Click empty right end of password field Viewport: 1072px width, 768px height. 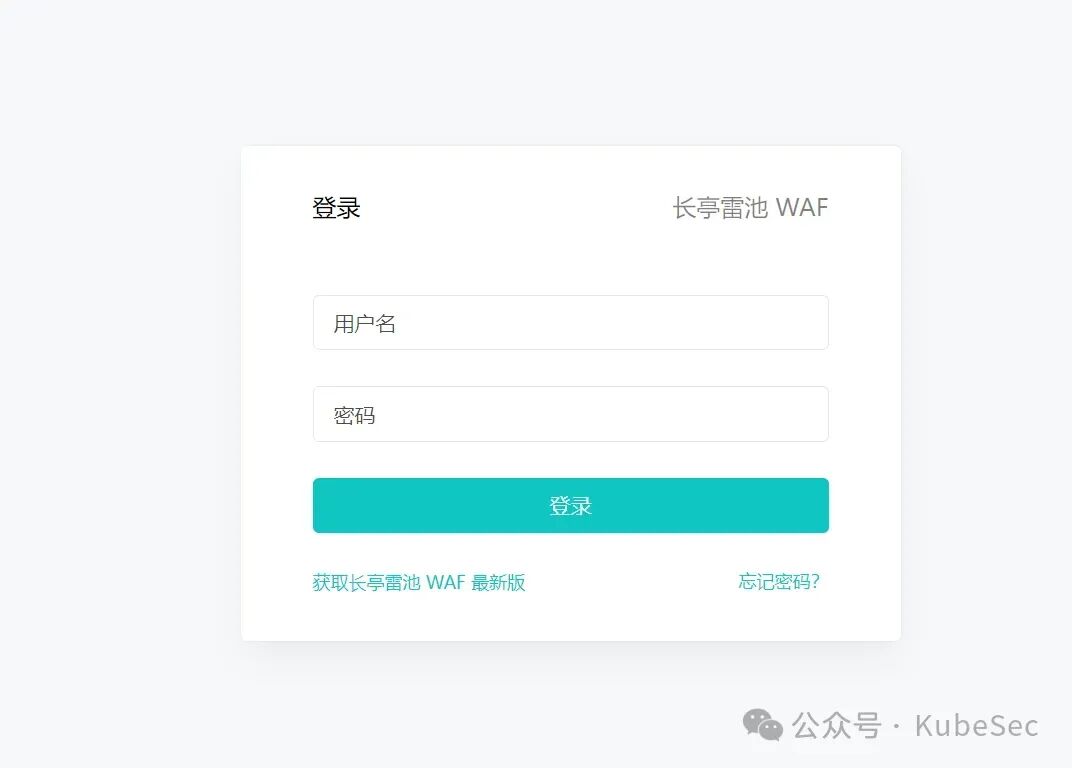[x=752, y=414]
